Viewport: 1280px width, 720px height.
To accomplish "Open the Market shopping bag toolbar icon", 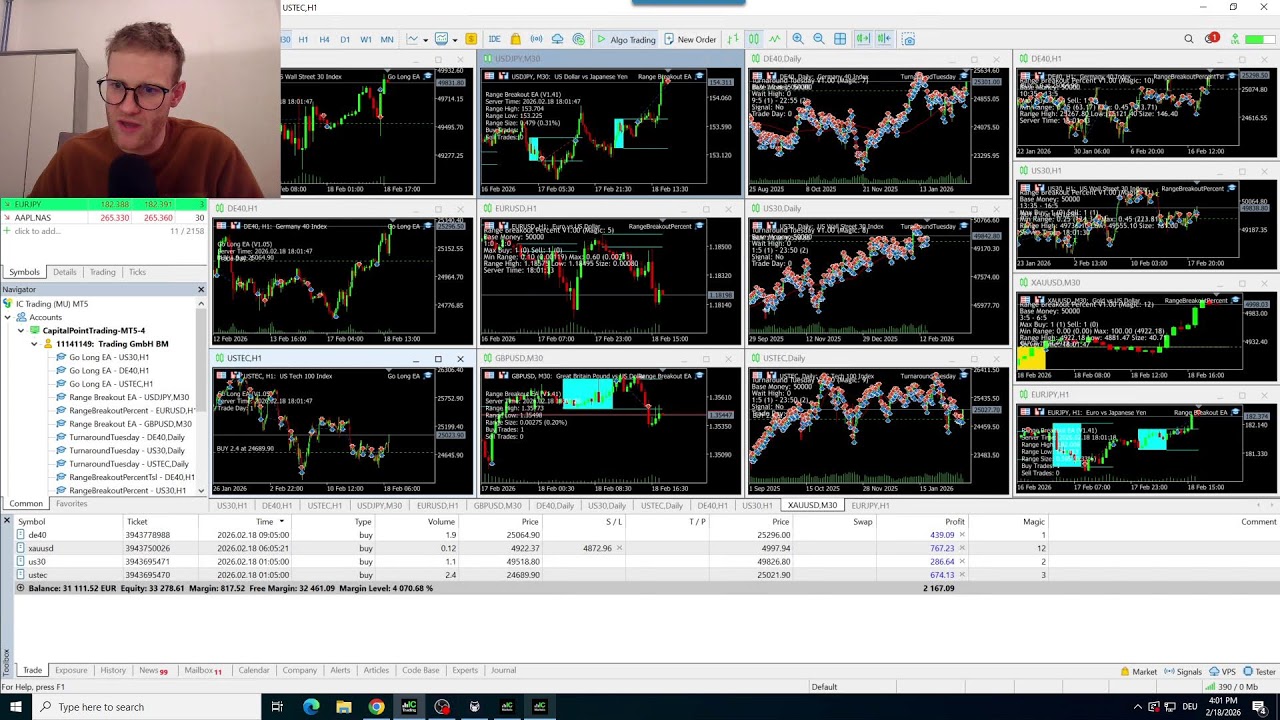I will pyautogui.click(x=515, y=39).
